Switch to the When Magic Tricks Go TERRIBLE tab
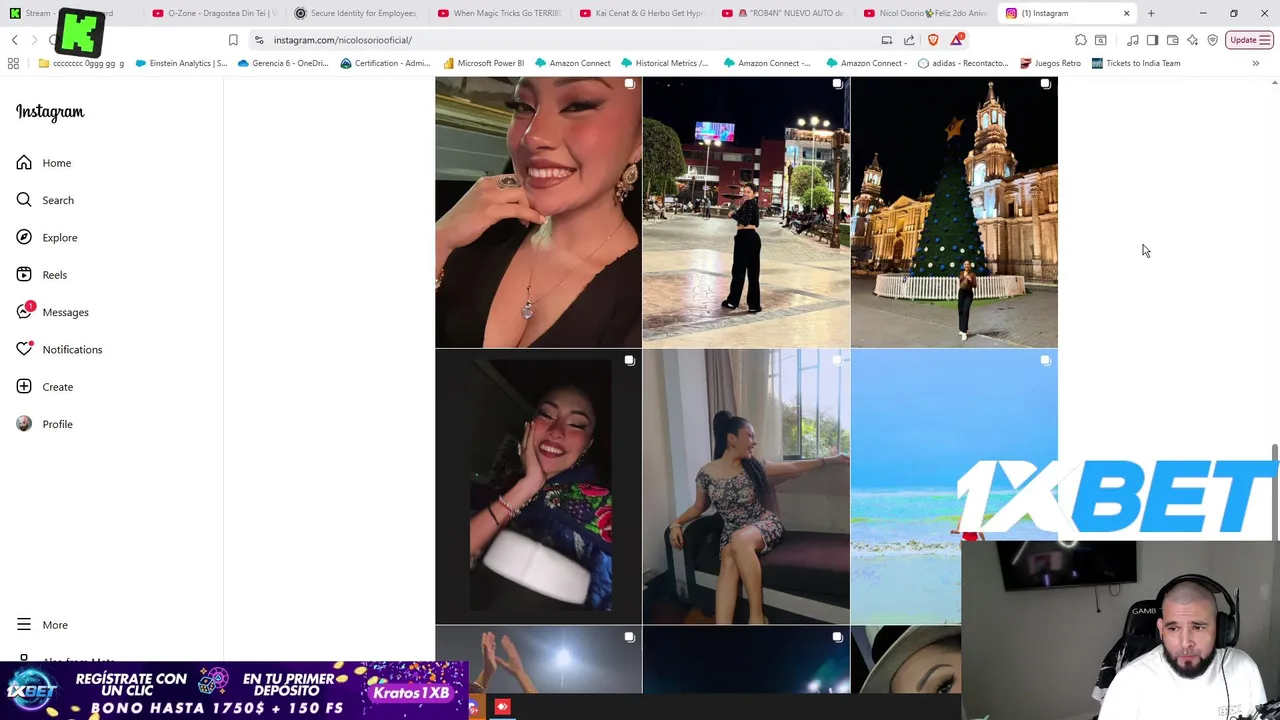1280x720 pixels. coord(500,13)
